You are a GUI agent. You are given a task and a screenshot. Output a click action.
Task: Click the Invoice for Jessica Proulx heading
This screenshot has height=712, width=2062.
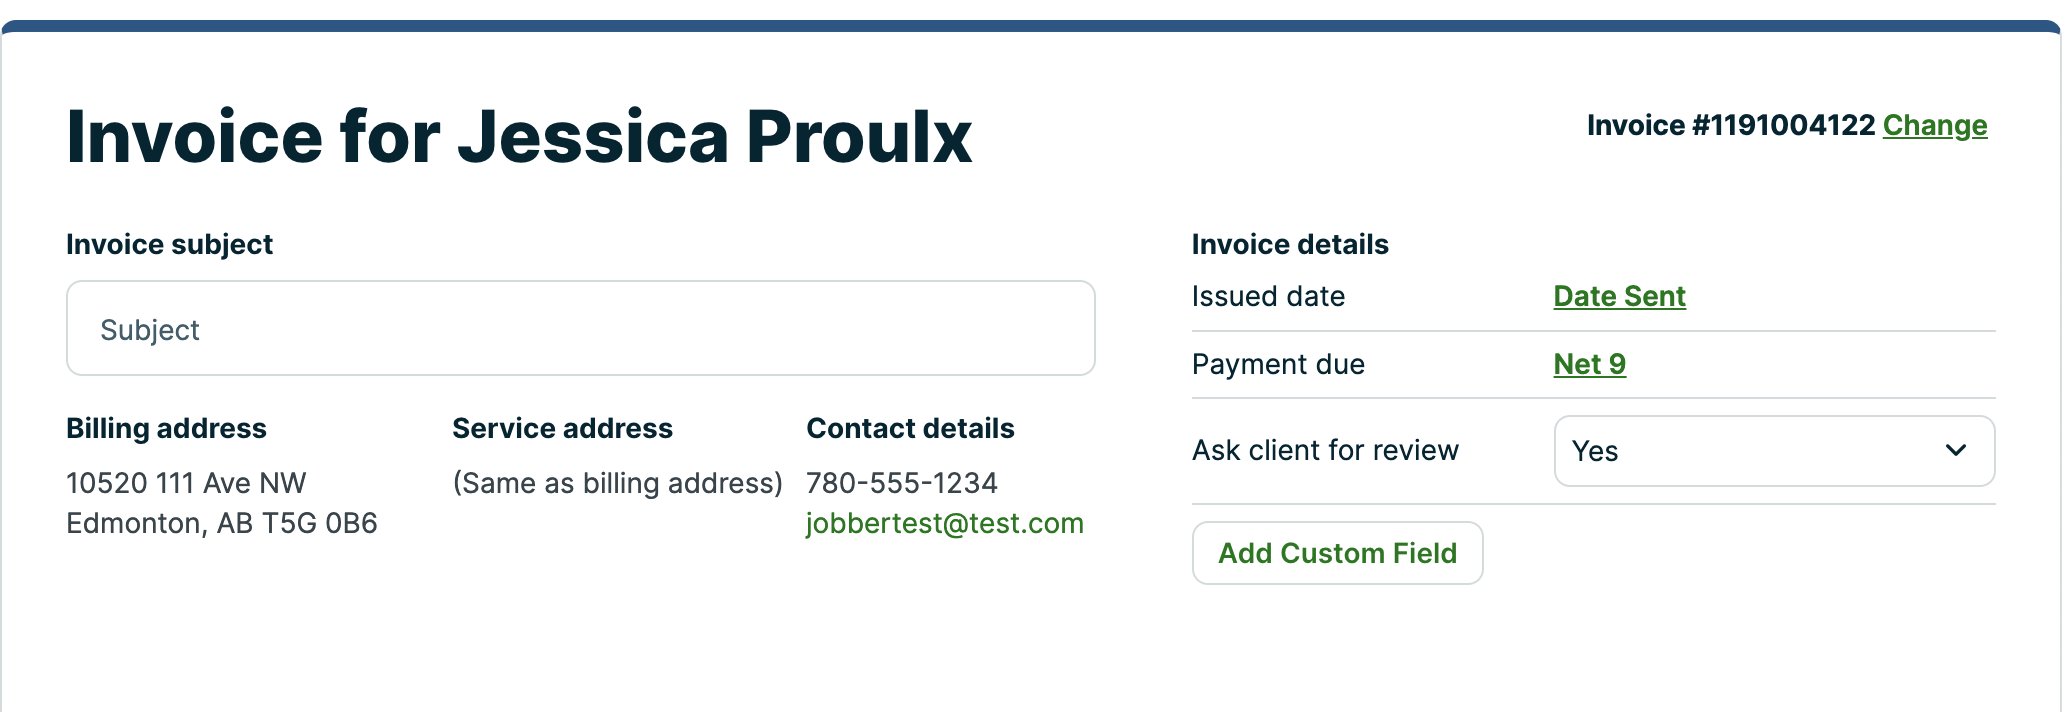[519, 136]
